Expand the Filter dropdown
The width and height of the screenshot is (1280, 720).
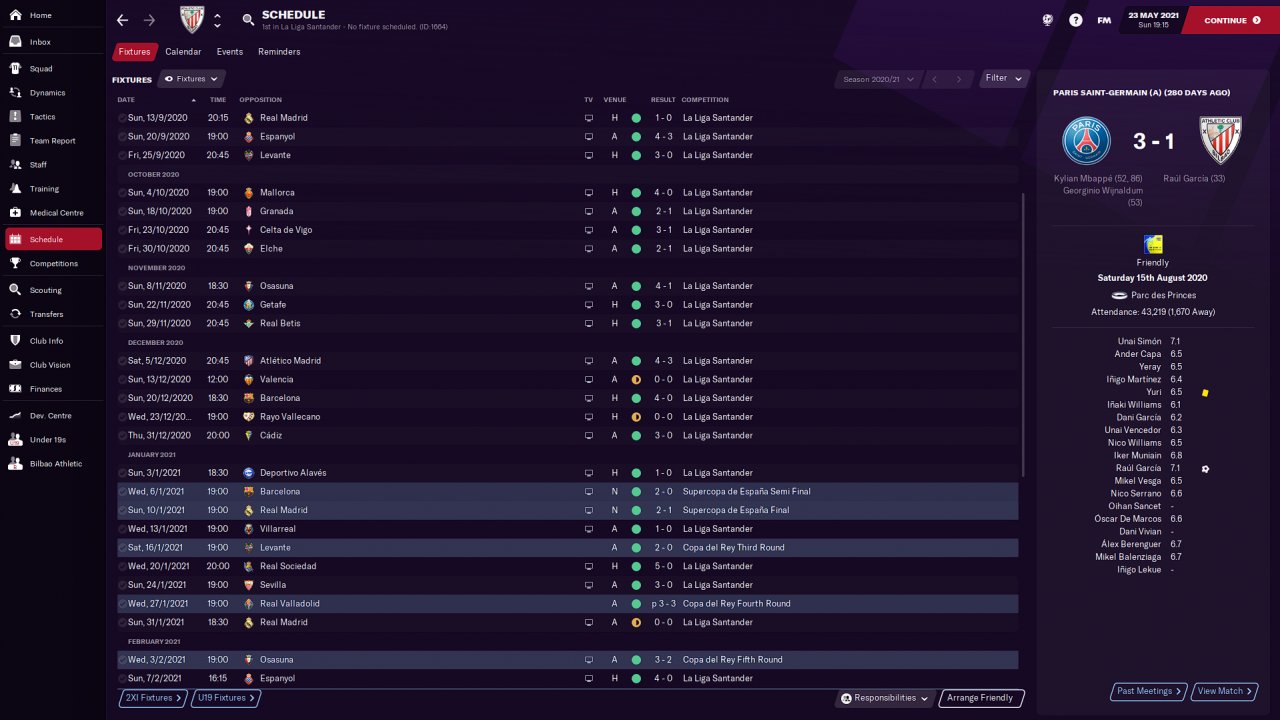pyautogui.click(x=1004, y=78)
